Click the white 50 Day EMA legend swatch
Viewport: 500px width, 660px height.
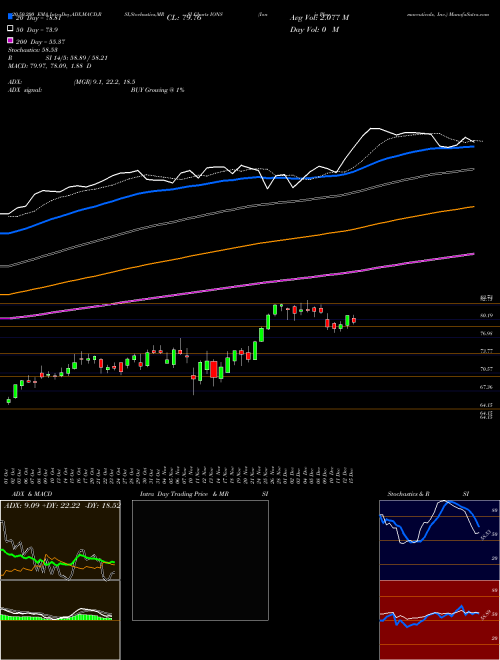tap(10, 29)
